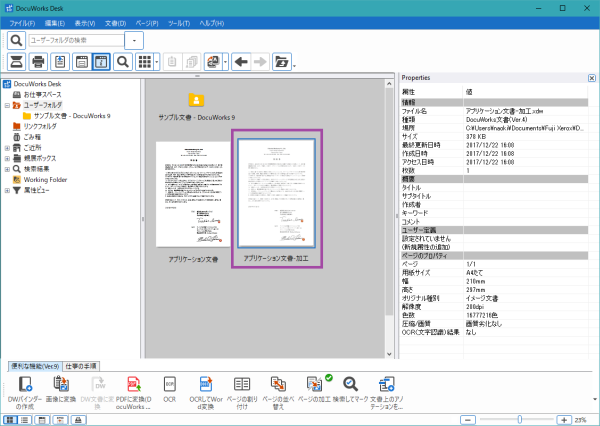
Task: Collapse the ユーザーフォルダ tree node
Action: (7, 104)
